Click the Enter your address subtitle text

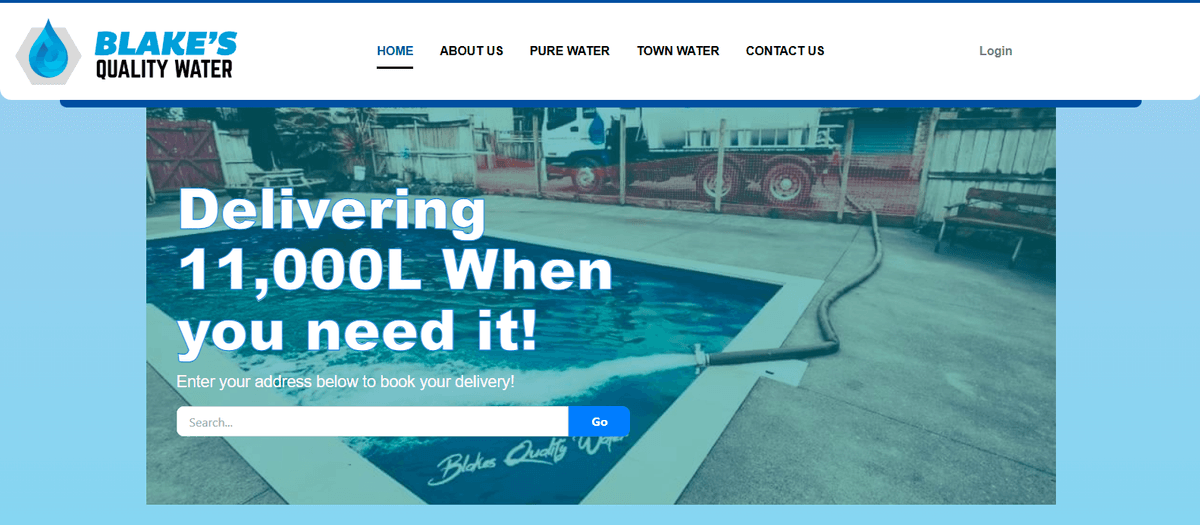point(345,381)
